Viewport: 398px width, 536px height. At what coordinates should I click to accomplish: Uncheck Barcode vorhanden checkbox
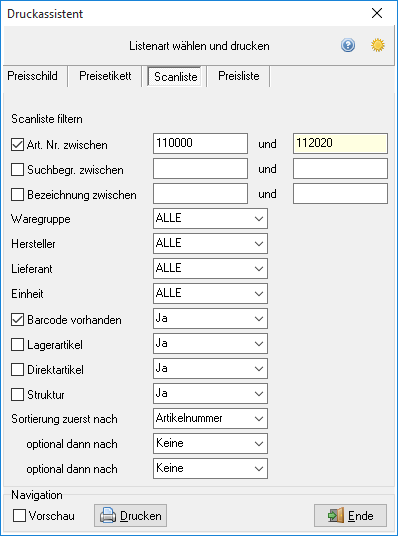pos(17,320)
